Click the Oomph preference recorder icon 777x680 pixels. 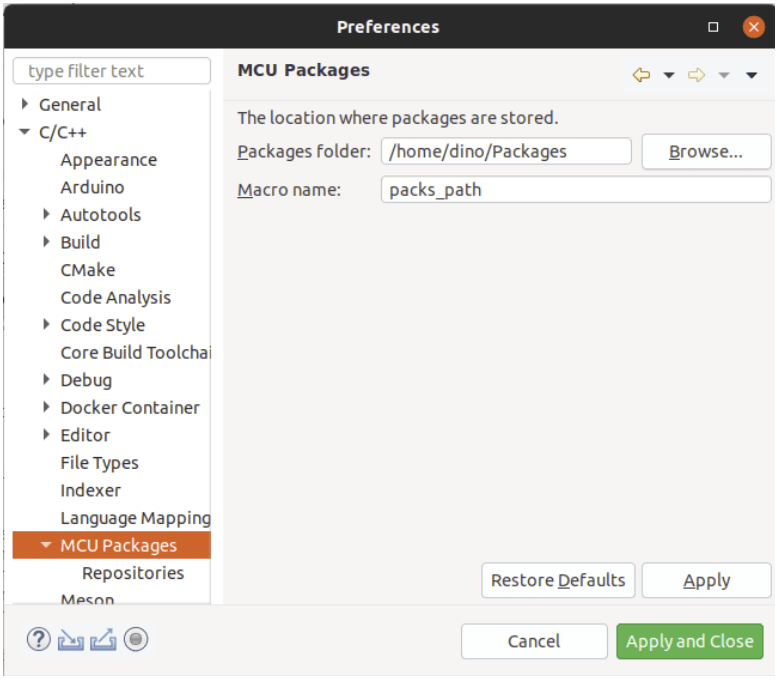pyautogui.click(x=136, y=640)
